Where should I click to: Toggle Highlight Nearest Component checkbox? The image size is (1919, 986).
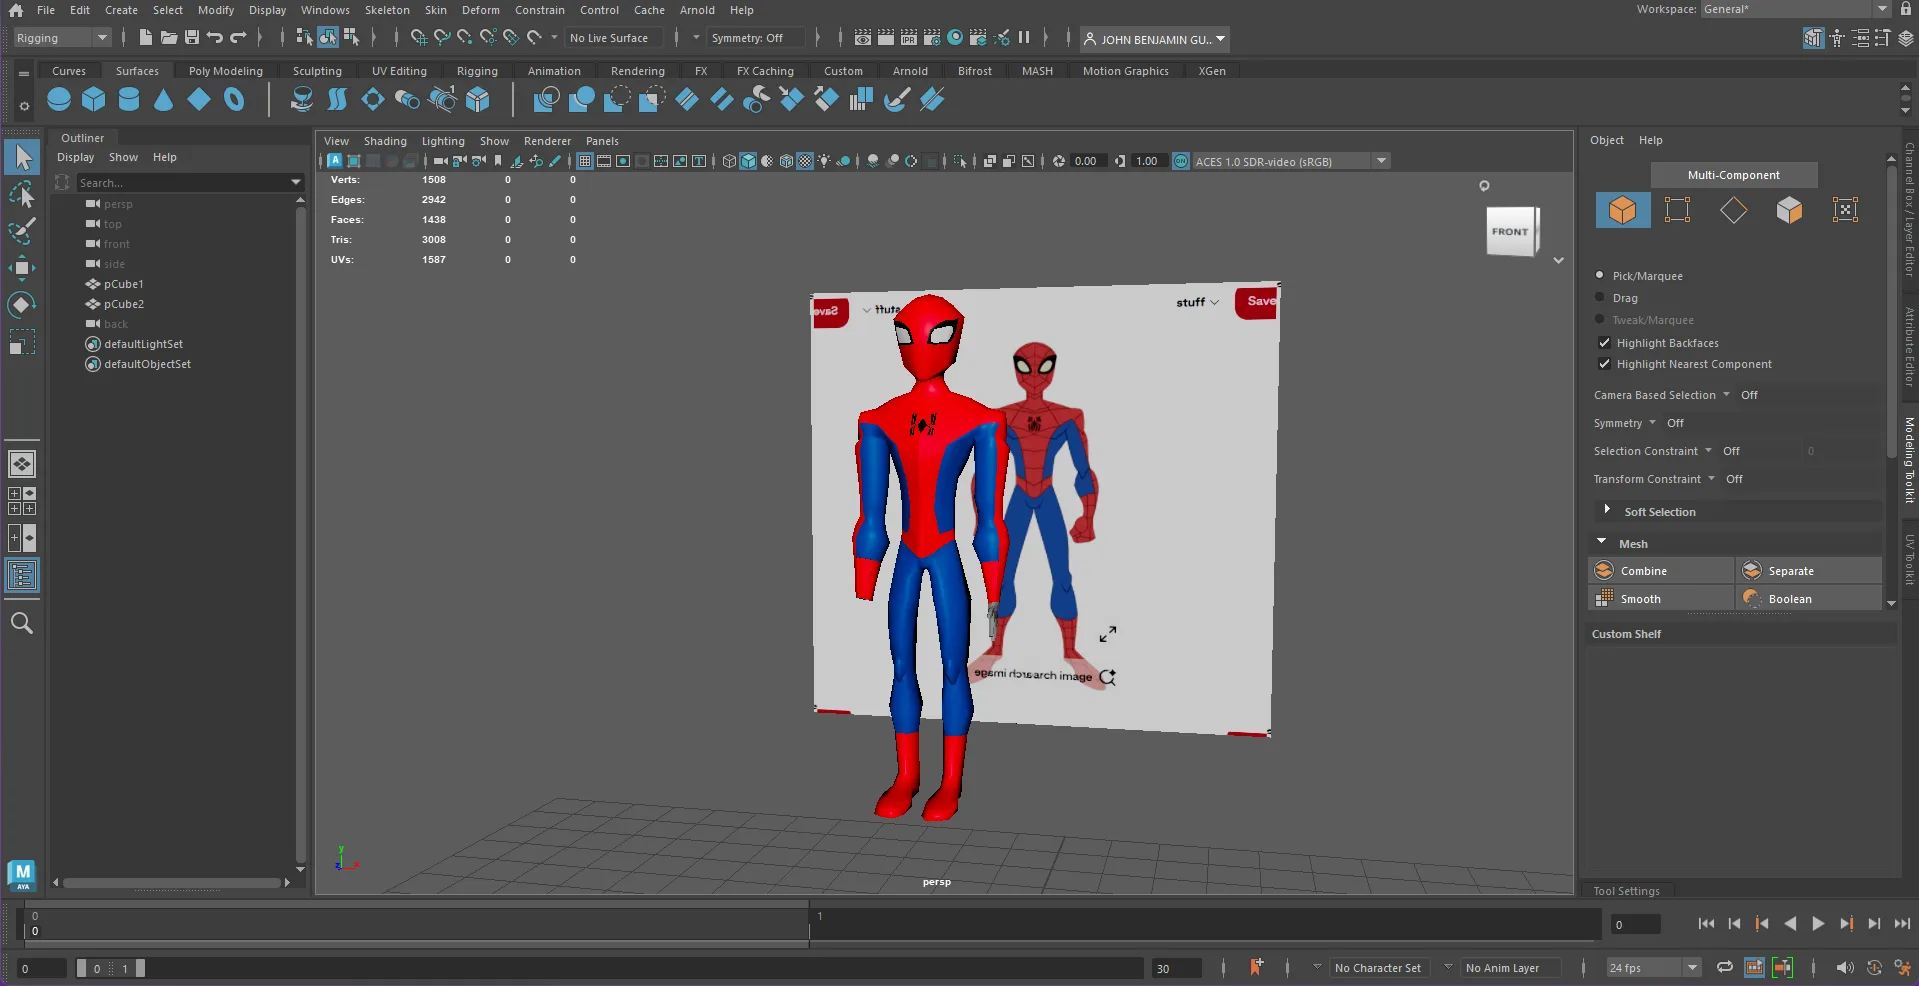pos(1604,364)
